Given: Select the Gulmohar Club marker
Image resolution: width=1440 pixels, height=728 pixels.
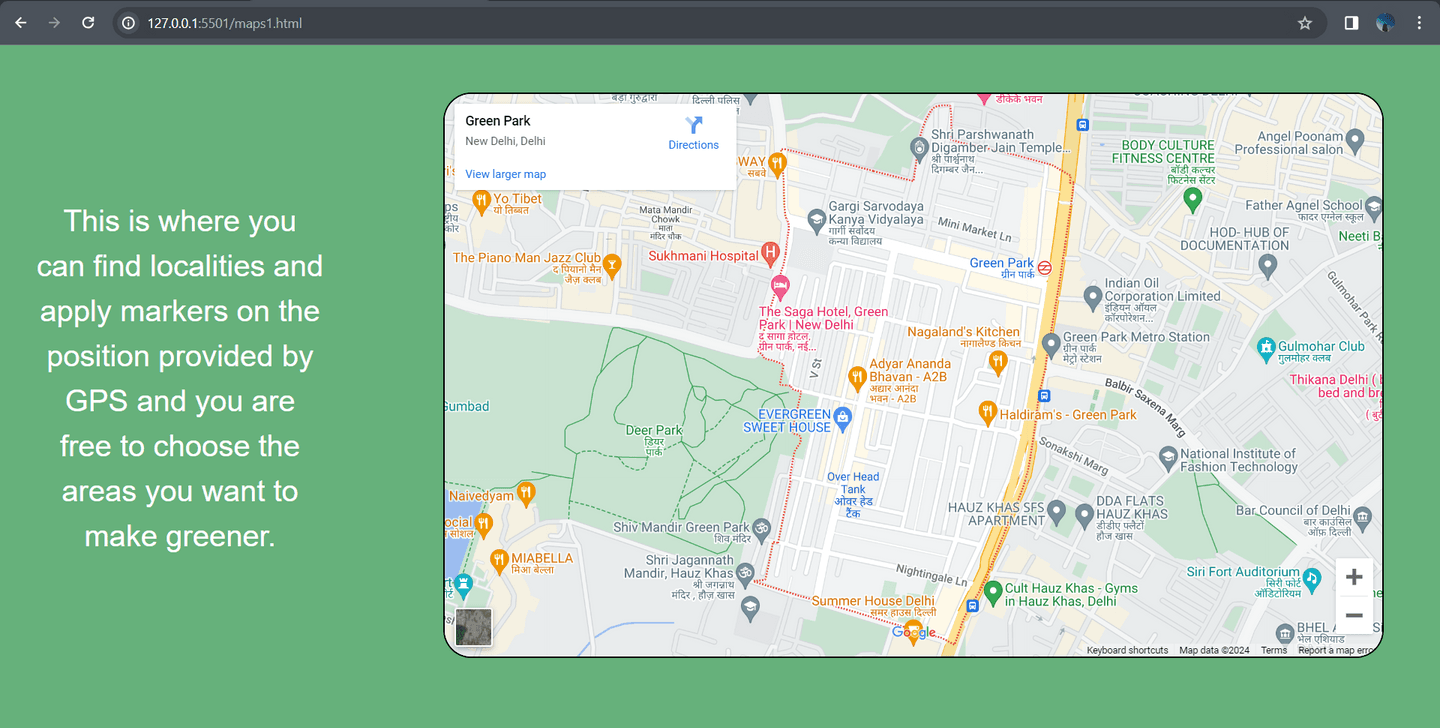Looking at the screenshot, I should click(x=1267, y=349).
